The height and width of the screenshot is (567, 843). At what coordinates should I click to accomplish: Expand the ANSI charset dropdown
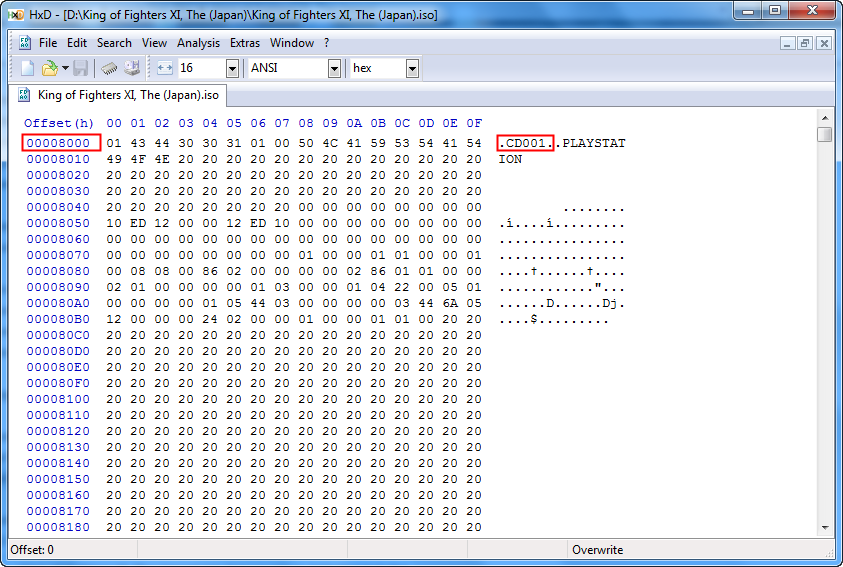pyautogui.click(x=334, y=69)
